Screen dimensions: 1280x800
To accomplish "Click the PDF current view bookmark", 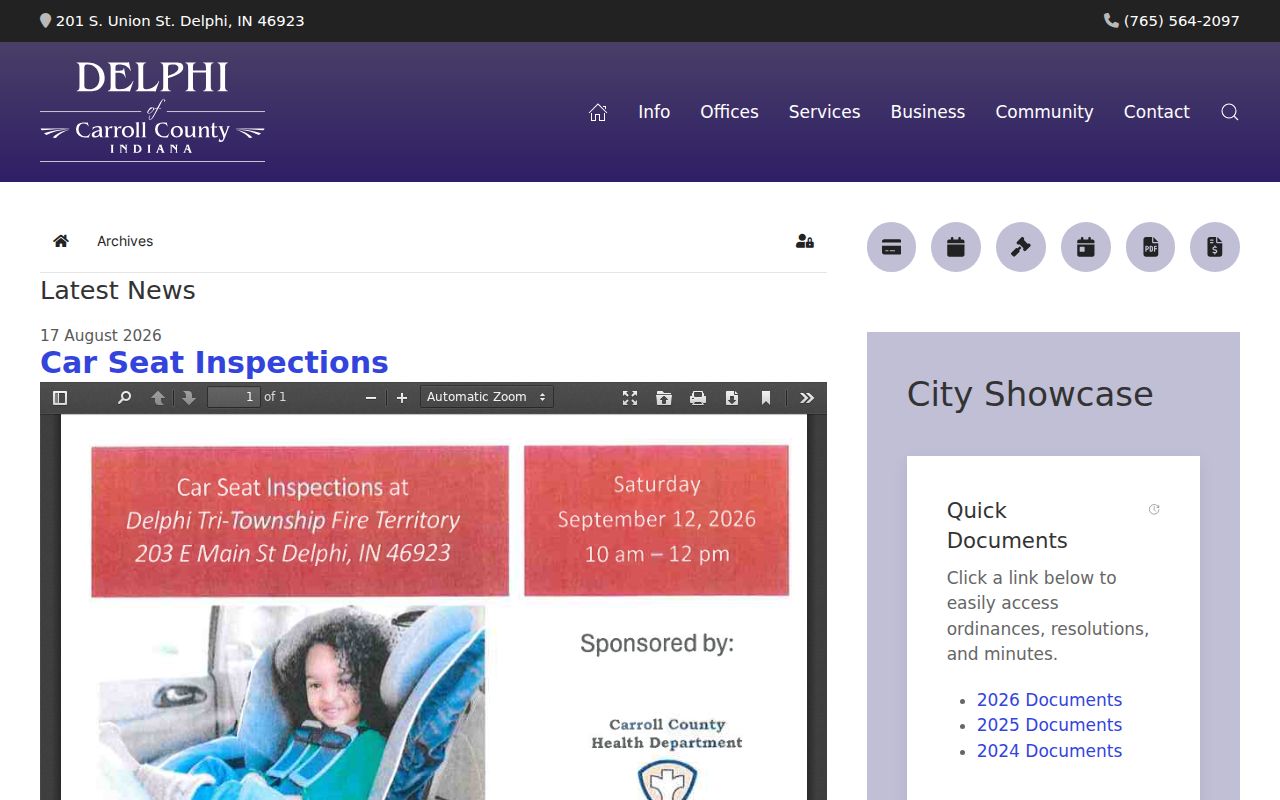I will click(766, 398).
